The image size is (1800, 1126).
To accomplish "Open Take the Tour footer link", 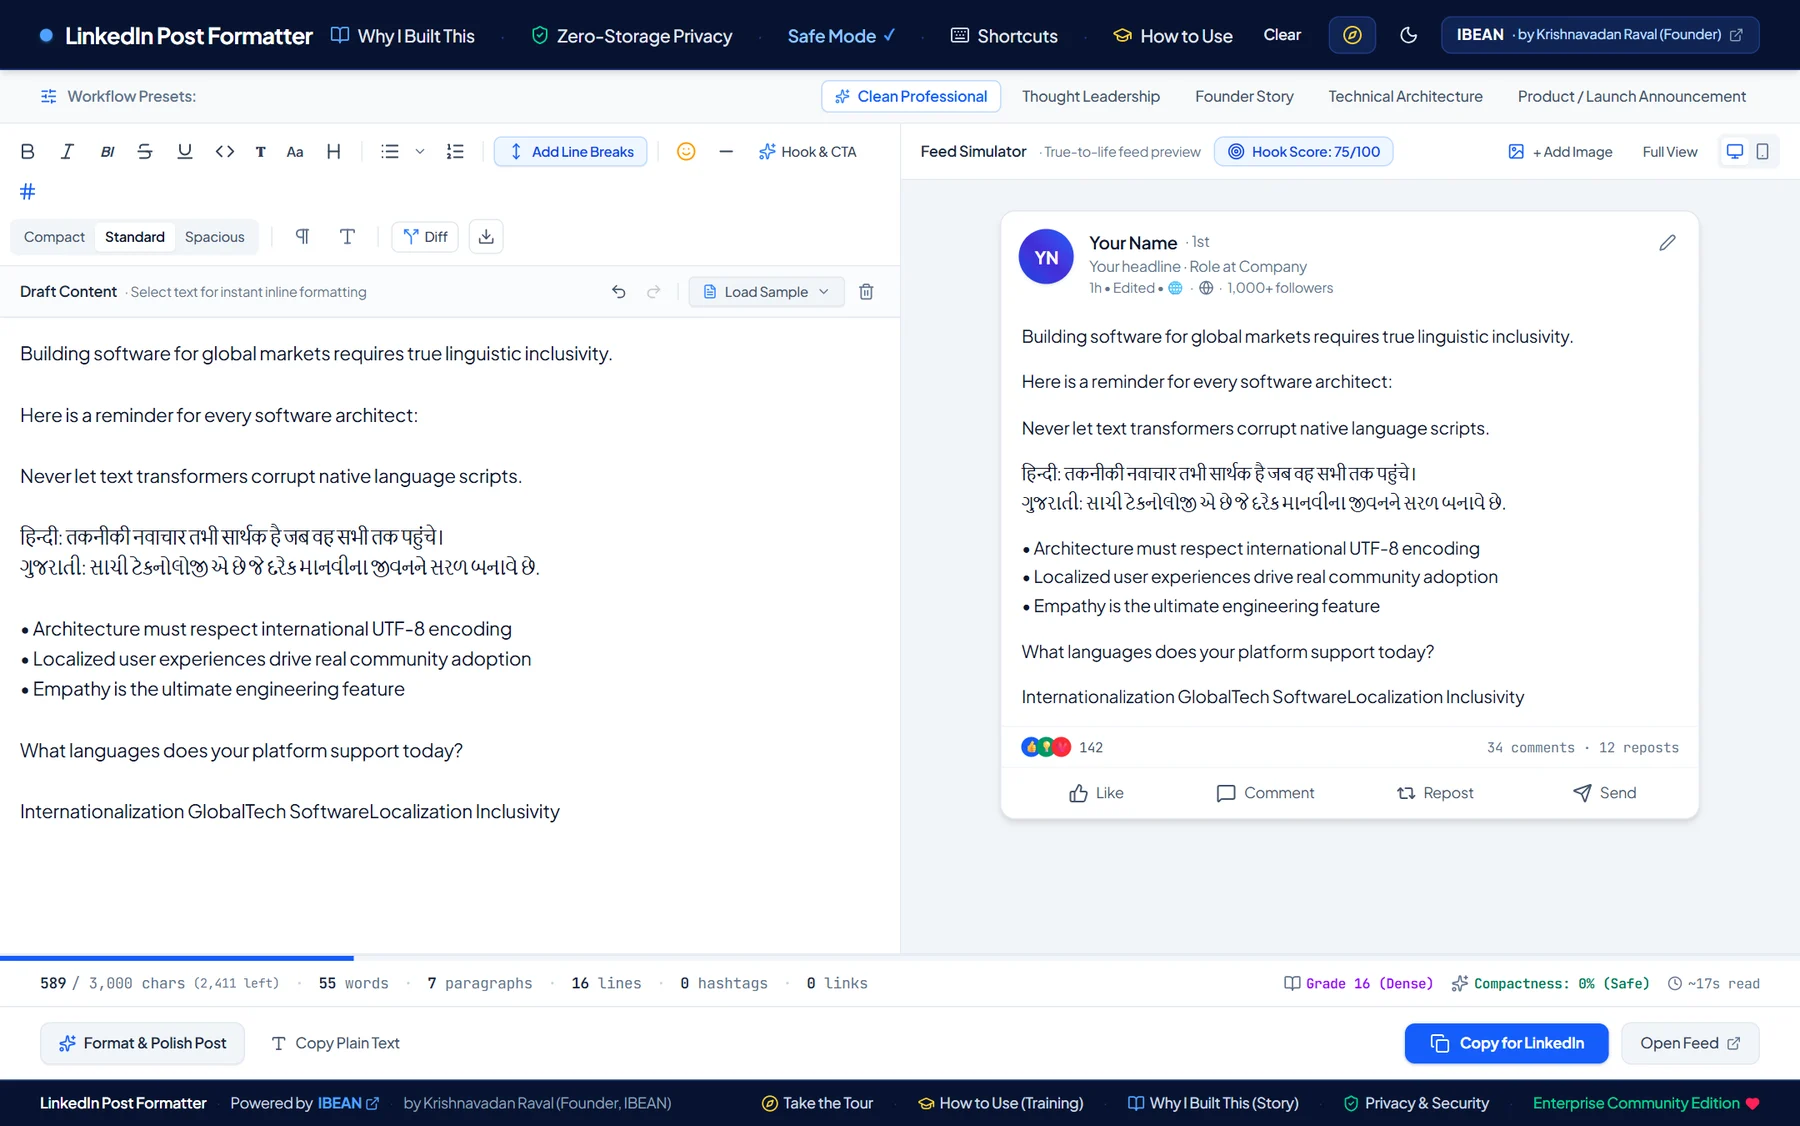I will click(x=817, y=1103).
